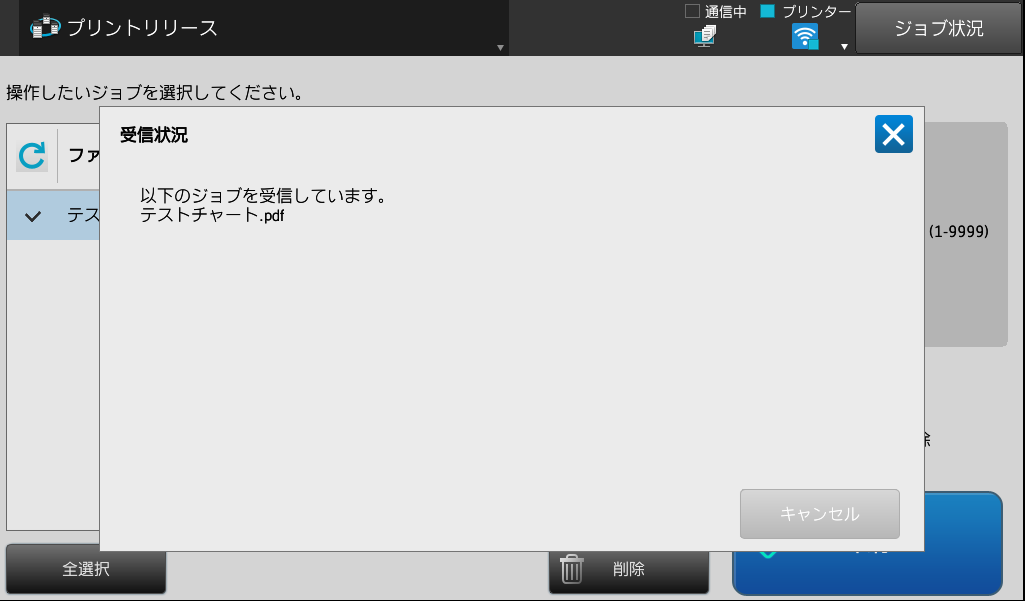This screenshot has height=601, width=1025.
Task: Click the (1-9999) range label
Action: point(958,232)
